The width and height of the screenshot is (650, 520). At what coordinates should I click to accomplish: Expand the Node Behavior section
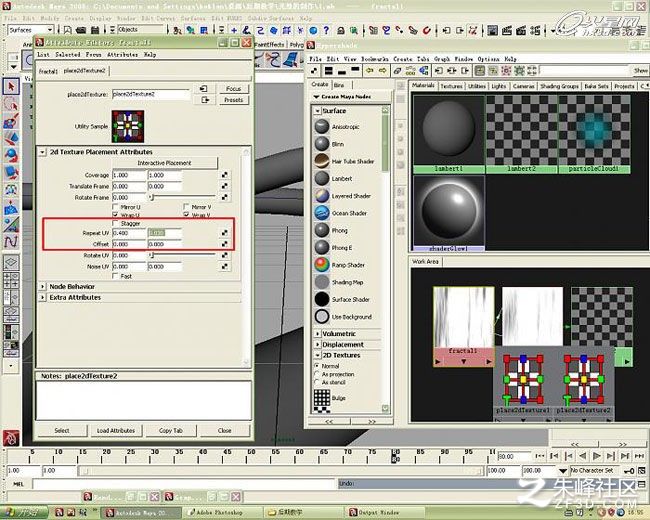click(42, 287)
